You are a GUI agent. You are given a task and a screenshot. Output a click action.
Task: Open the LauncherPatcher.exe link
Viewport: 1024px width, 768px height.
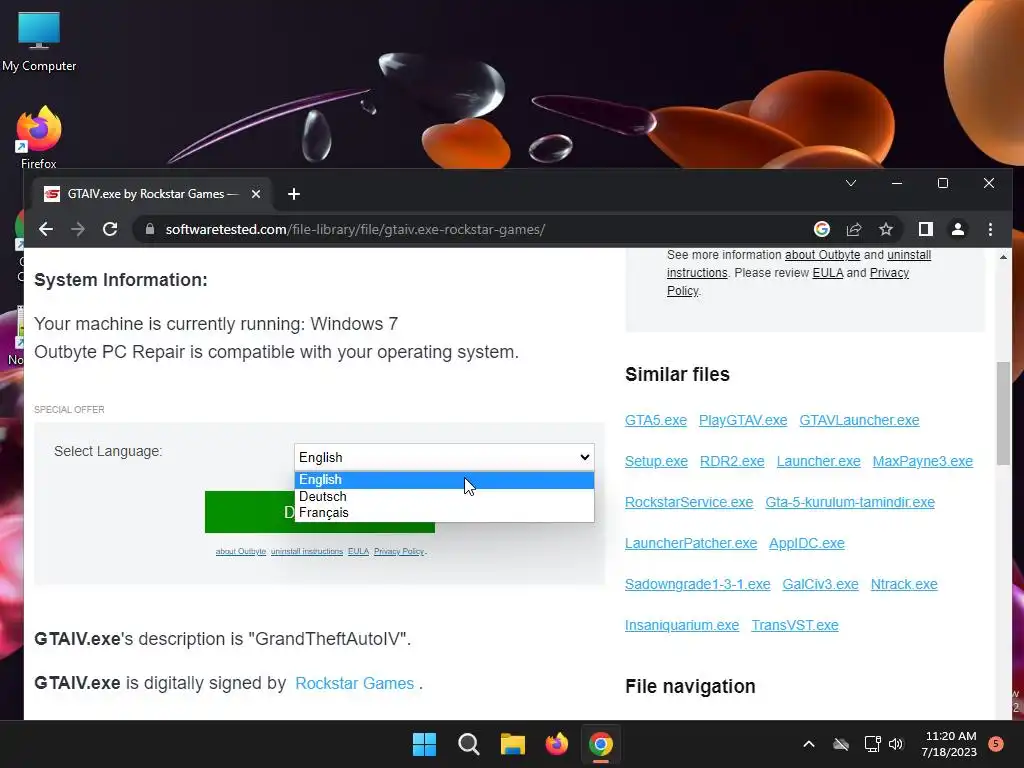point(690,543)
